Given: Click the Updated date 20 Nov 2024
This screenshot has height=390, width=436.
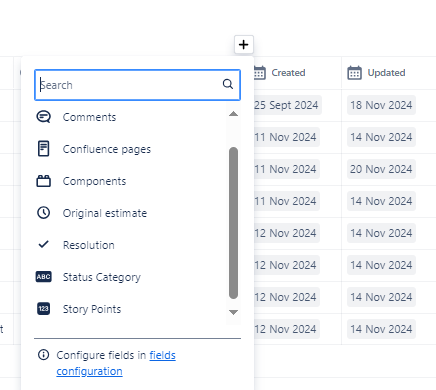Looking at the screenshot, I should [381, 169].
